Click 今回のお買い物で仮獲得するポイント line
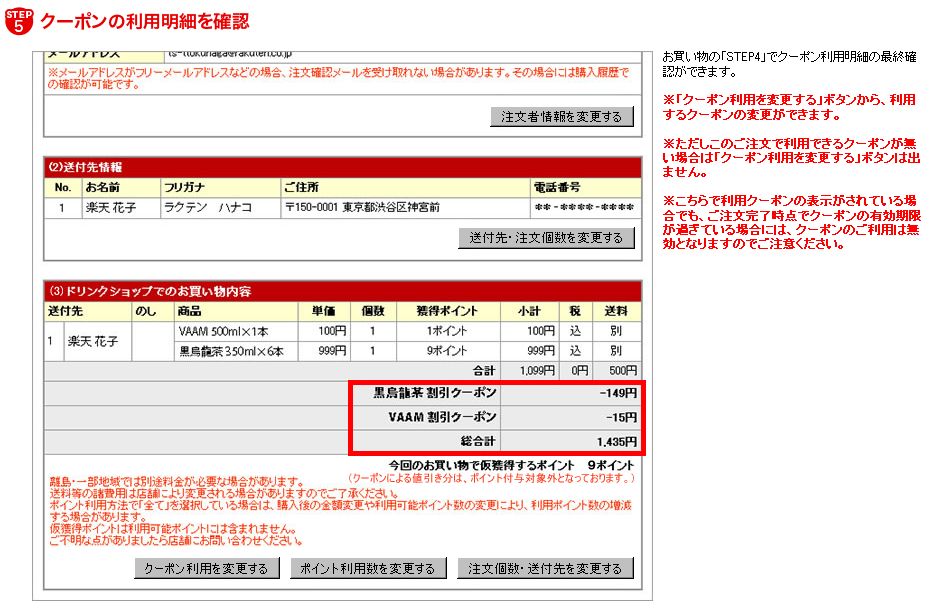The image size is (933, 609). (512, 465)
